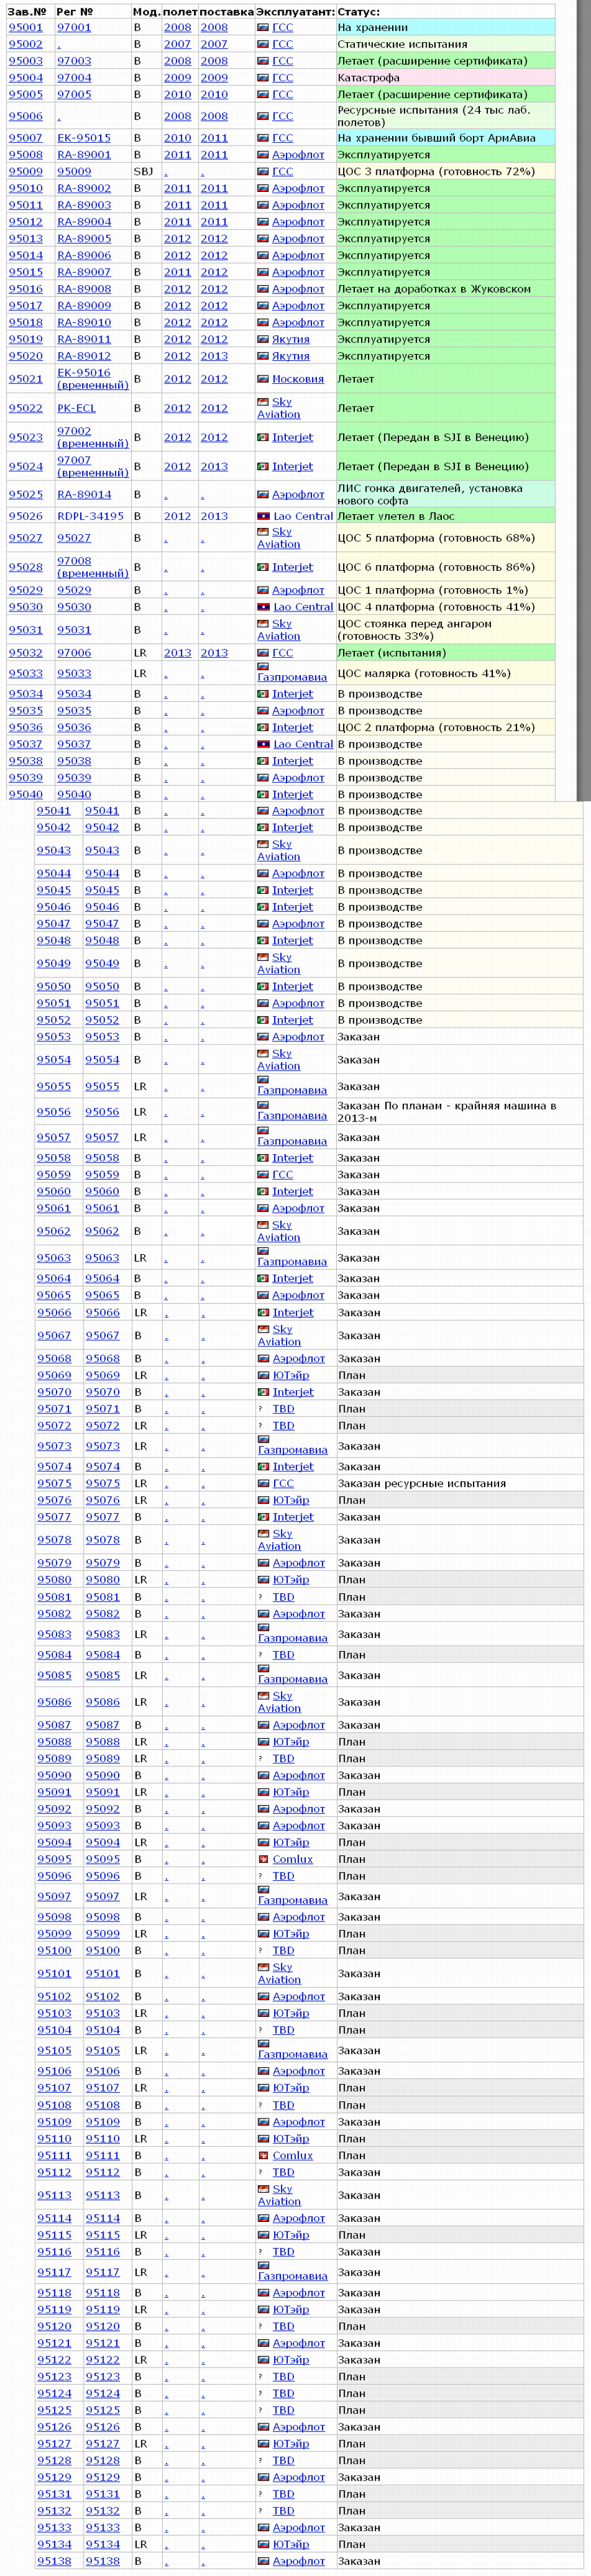Open registration link PK-ECL
This screenshot has width=591, height=2576.
click(x=76, y=408)
